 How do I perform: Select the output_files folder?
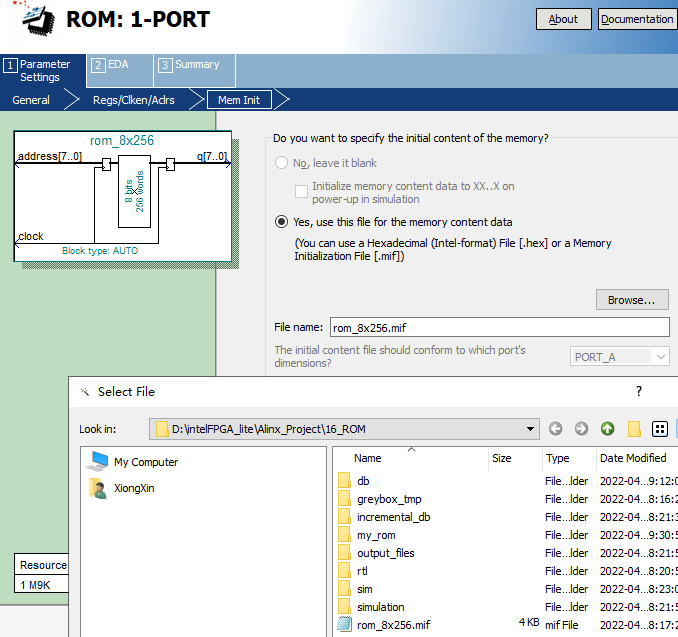click(x=386, y=553)
